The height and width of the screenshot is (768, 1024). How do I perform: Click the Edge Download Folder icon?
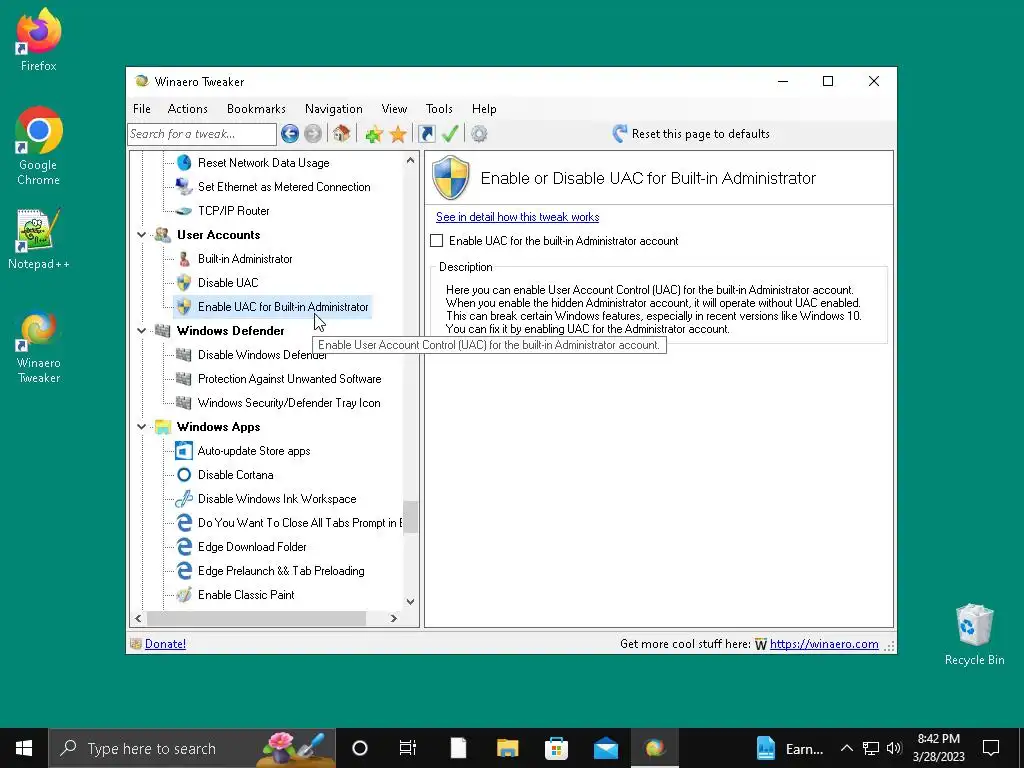tap(184, 547)
